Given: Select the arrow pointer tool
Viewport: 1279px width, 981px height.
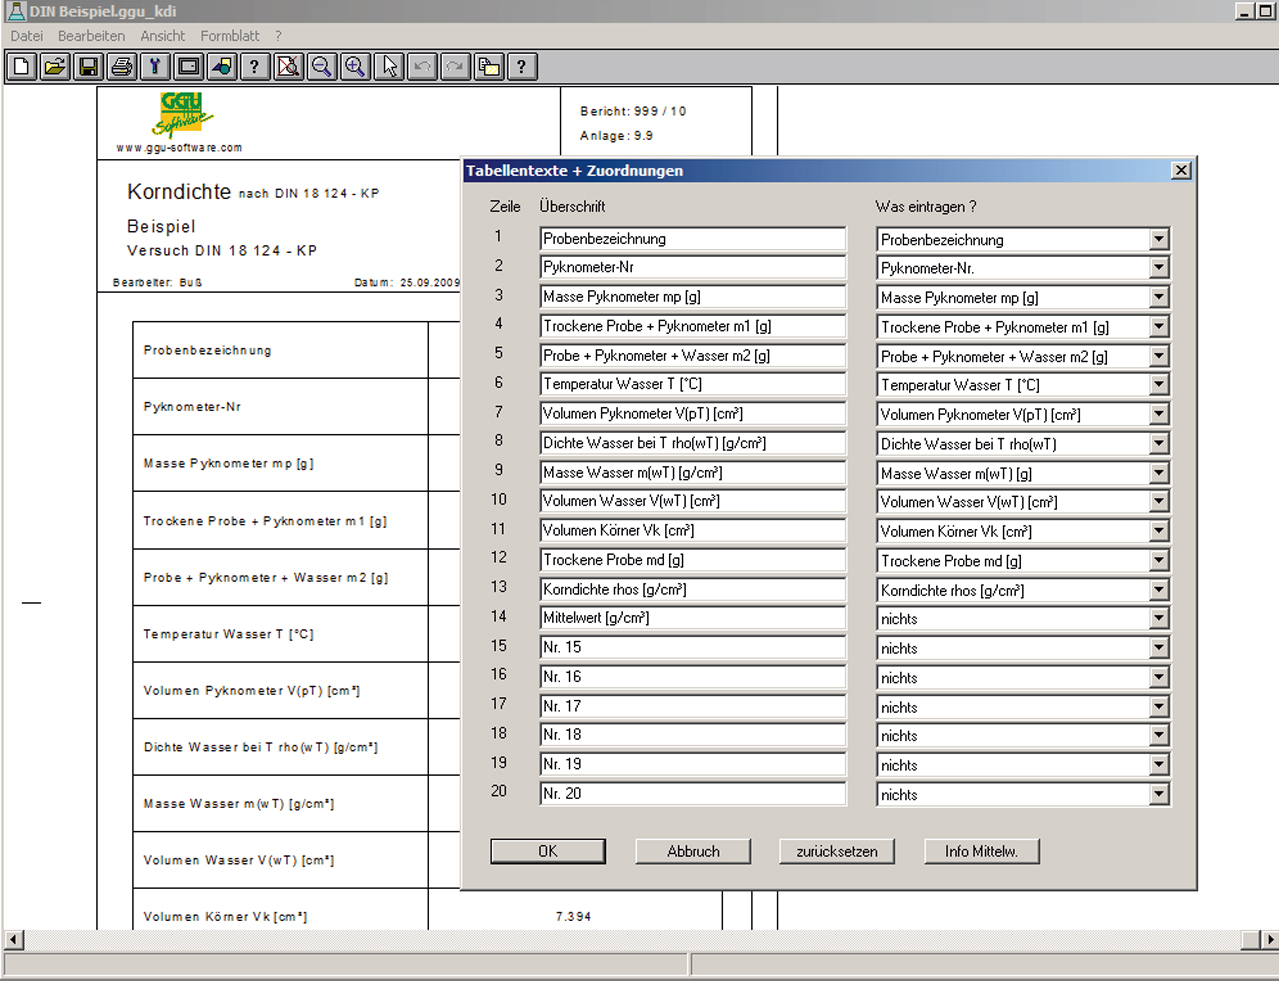Looking at the screenshot, I should coord(389,67).
